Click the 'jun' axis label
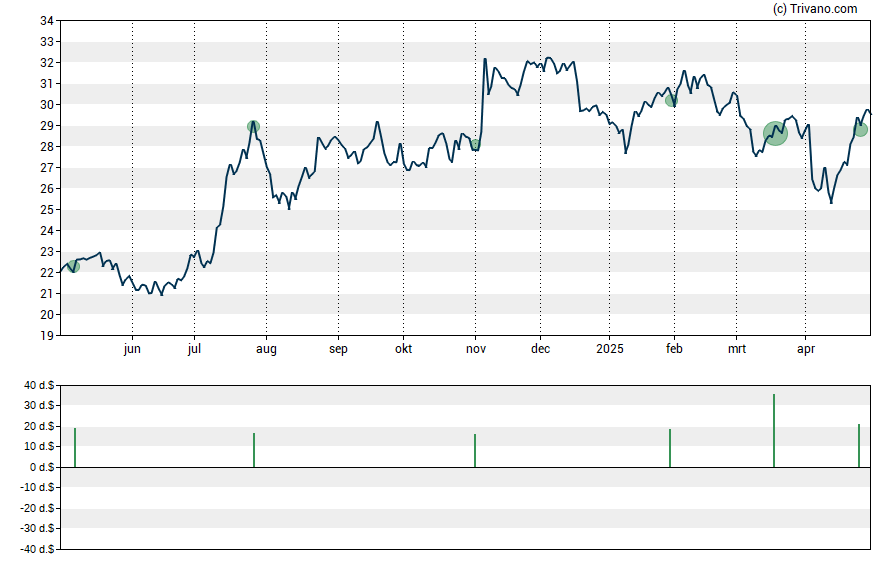 [132, 349]
